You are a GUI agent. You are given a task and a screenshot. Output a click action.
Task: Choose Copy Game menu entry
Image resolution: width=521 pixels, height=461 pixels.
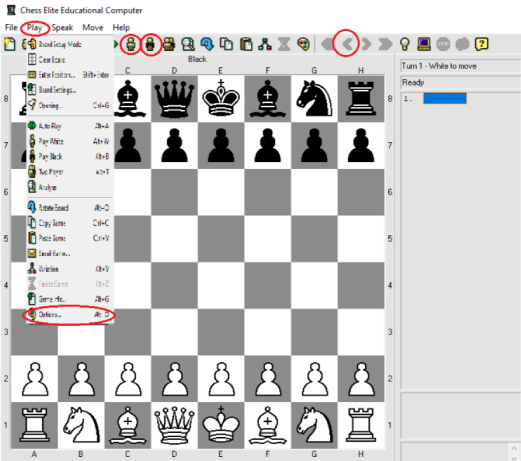pyautogui.click(x=70, y=223)
